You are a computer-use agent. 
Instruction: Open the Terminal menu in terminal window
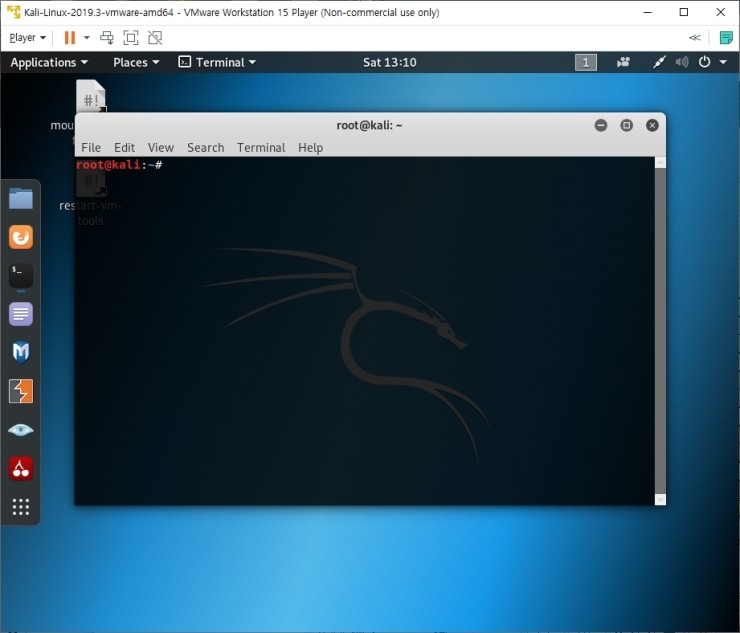[x=261, y=148]
